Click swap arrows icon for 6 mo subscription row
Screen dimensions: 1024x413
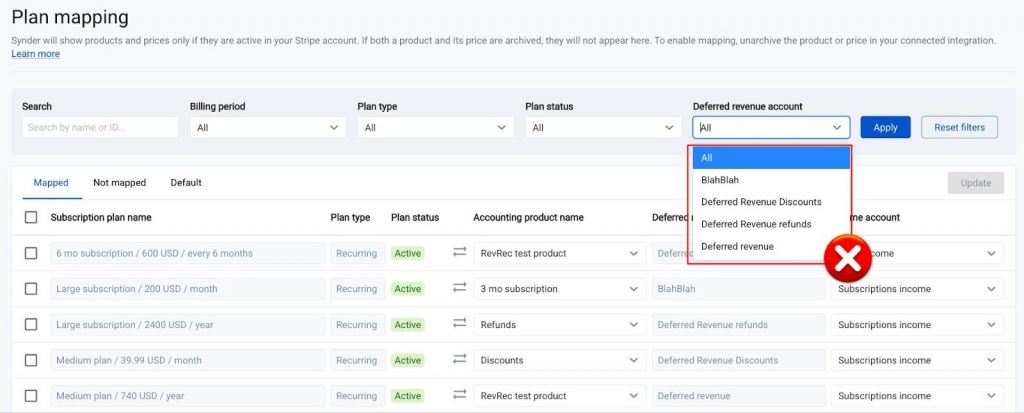click(x=459, y=253)
